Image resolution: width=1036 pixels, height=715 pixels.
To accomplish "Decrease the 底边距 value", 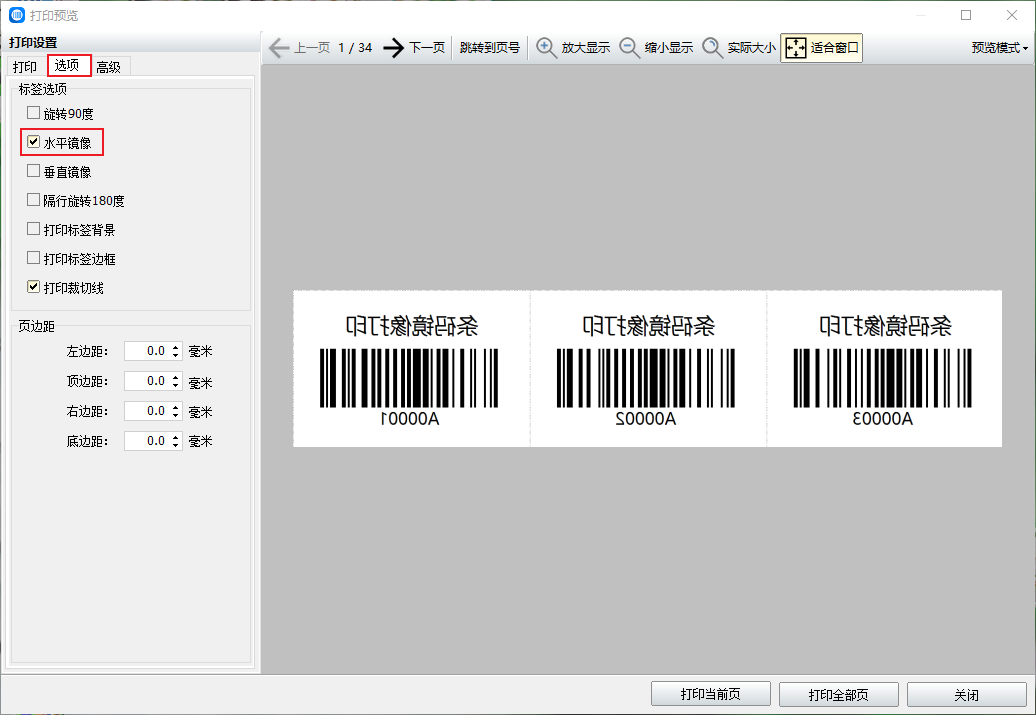I will 176,445.
